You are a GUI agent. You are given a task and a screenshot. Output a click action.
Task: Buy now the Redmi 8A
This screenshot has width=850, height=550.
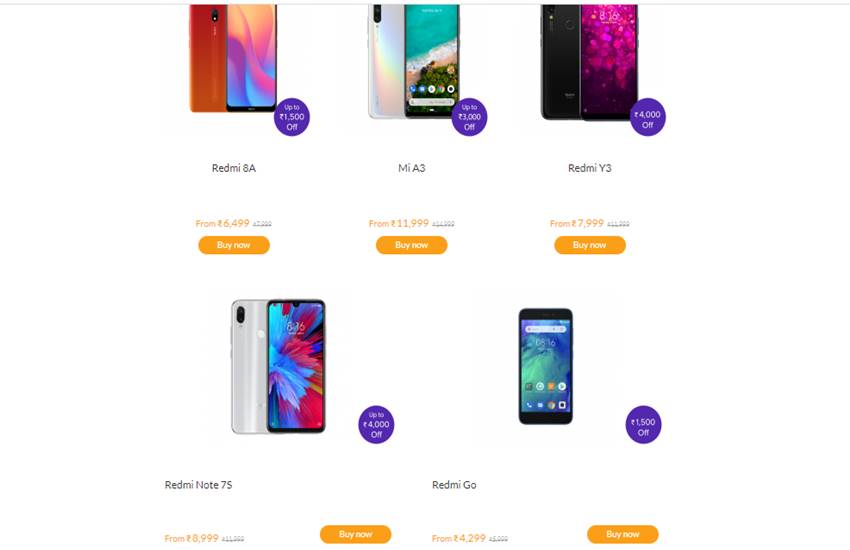pyautogui.click(x=234, y=245)
